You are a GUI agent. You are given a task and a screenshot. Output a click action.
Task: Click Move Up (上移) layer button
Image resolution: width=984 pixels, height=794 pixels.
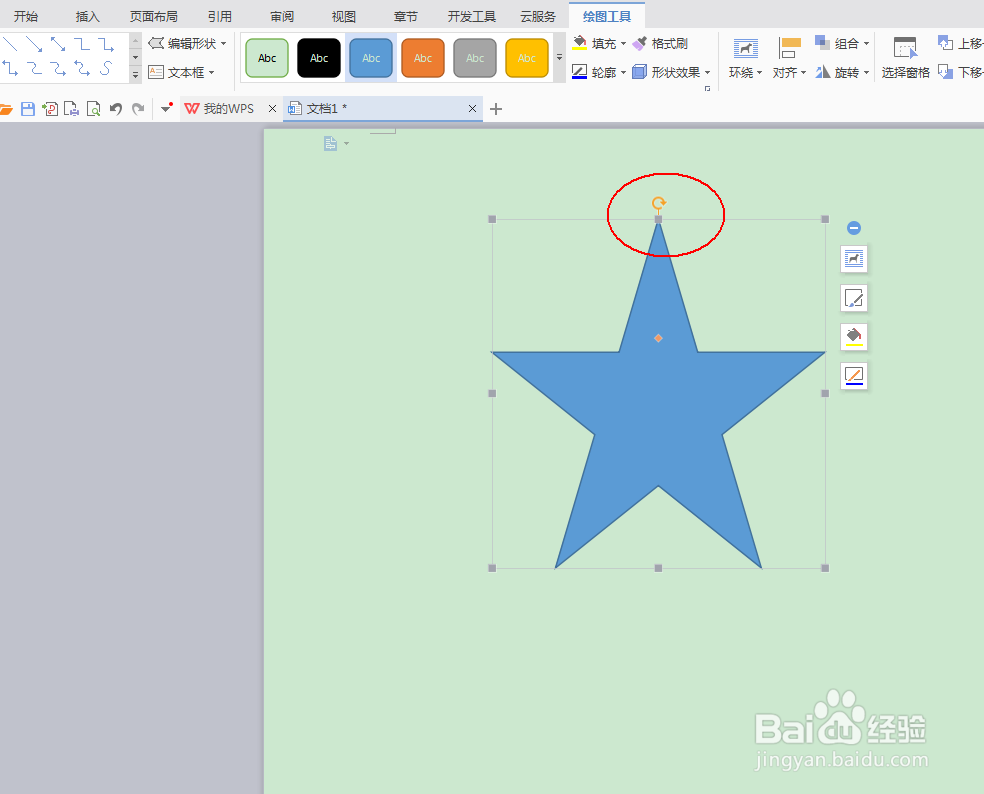coord(960,43)
